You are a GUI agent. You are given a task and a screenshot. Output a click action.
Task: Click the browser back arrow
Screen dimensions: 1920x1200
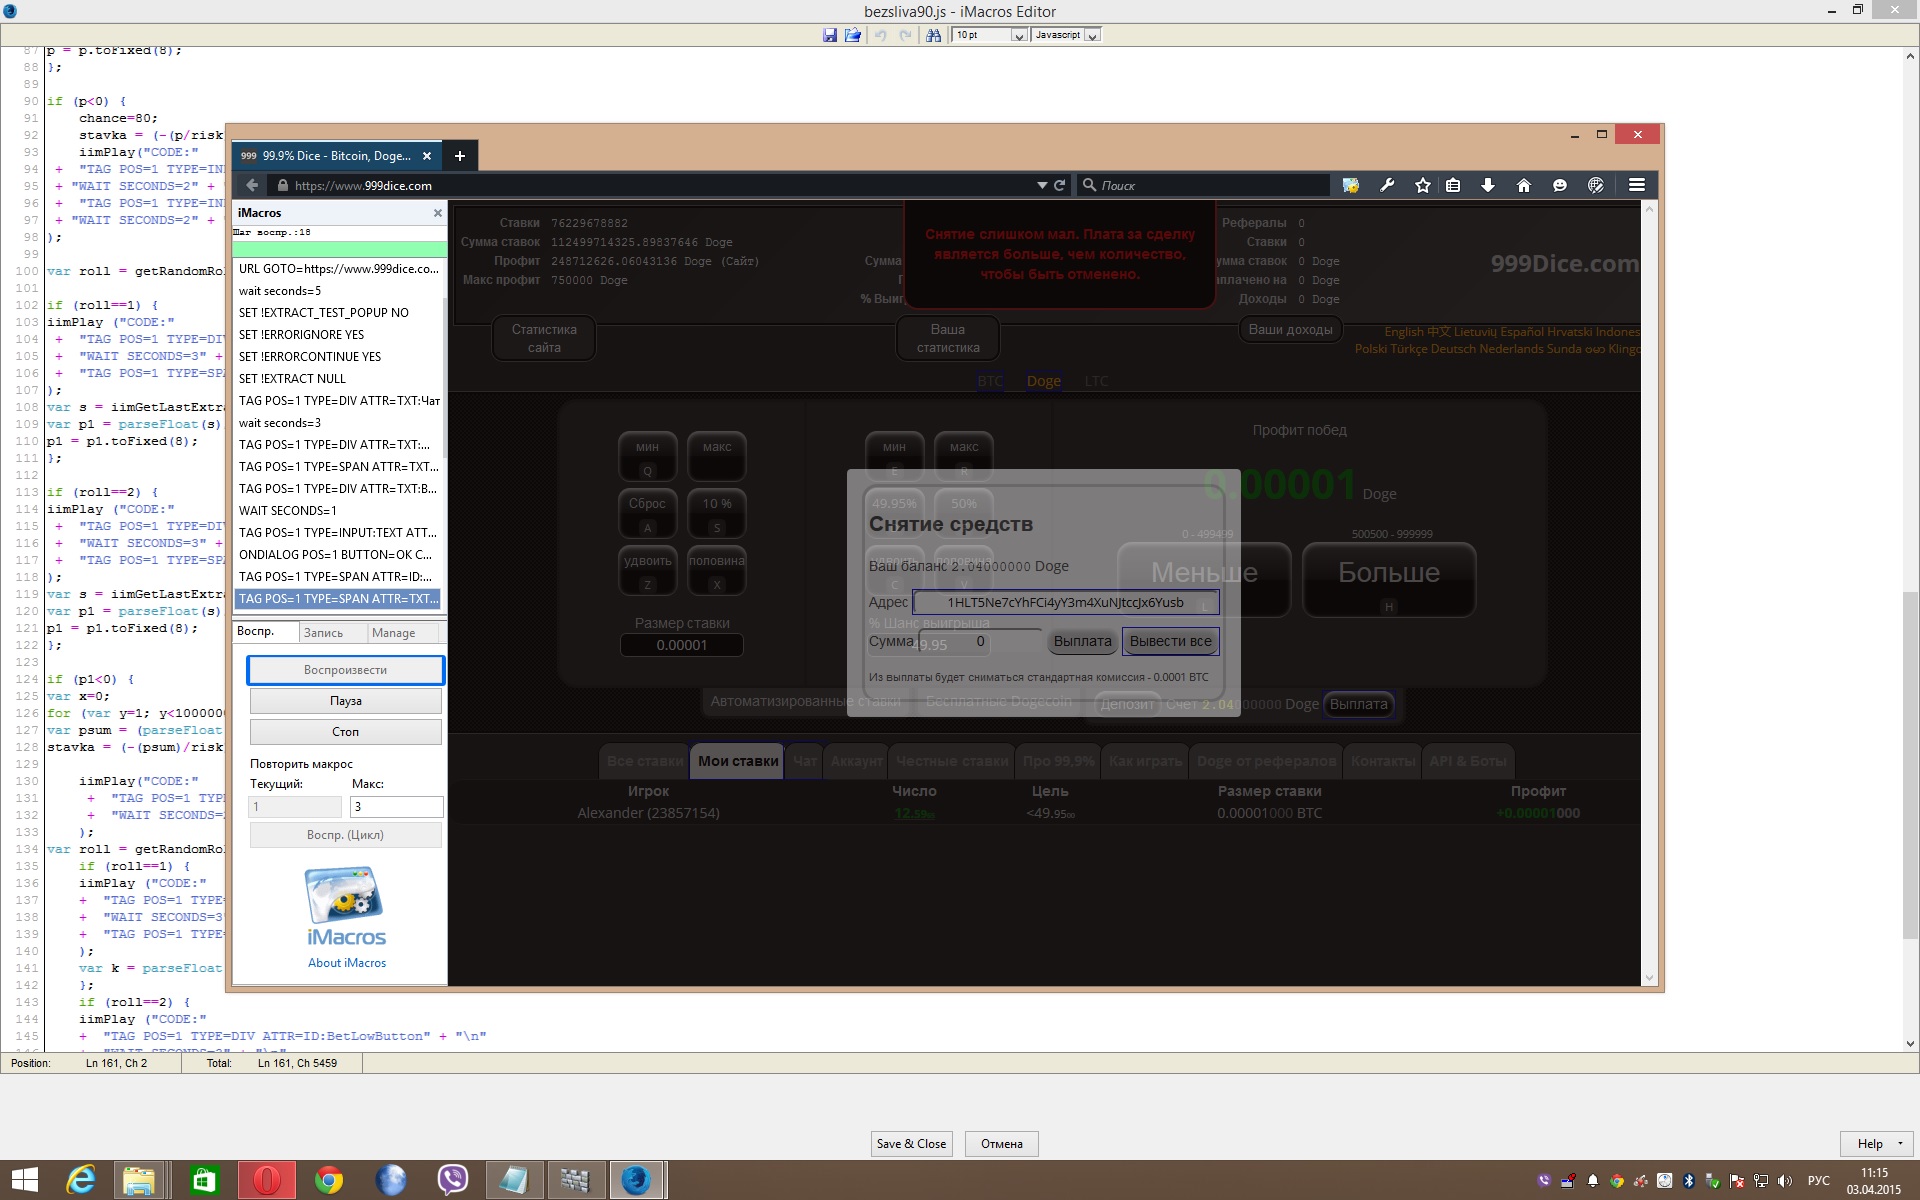point(252,185)
